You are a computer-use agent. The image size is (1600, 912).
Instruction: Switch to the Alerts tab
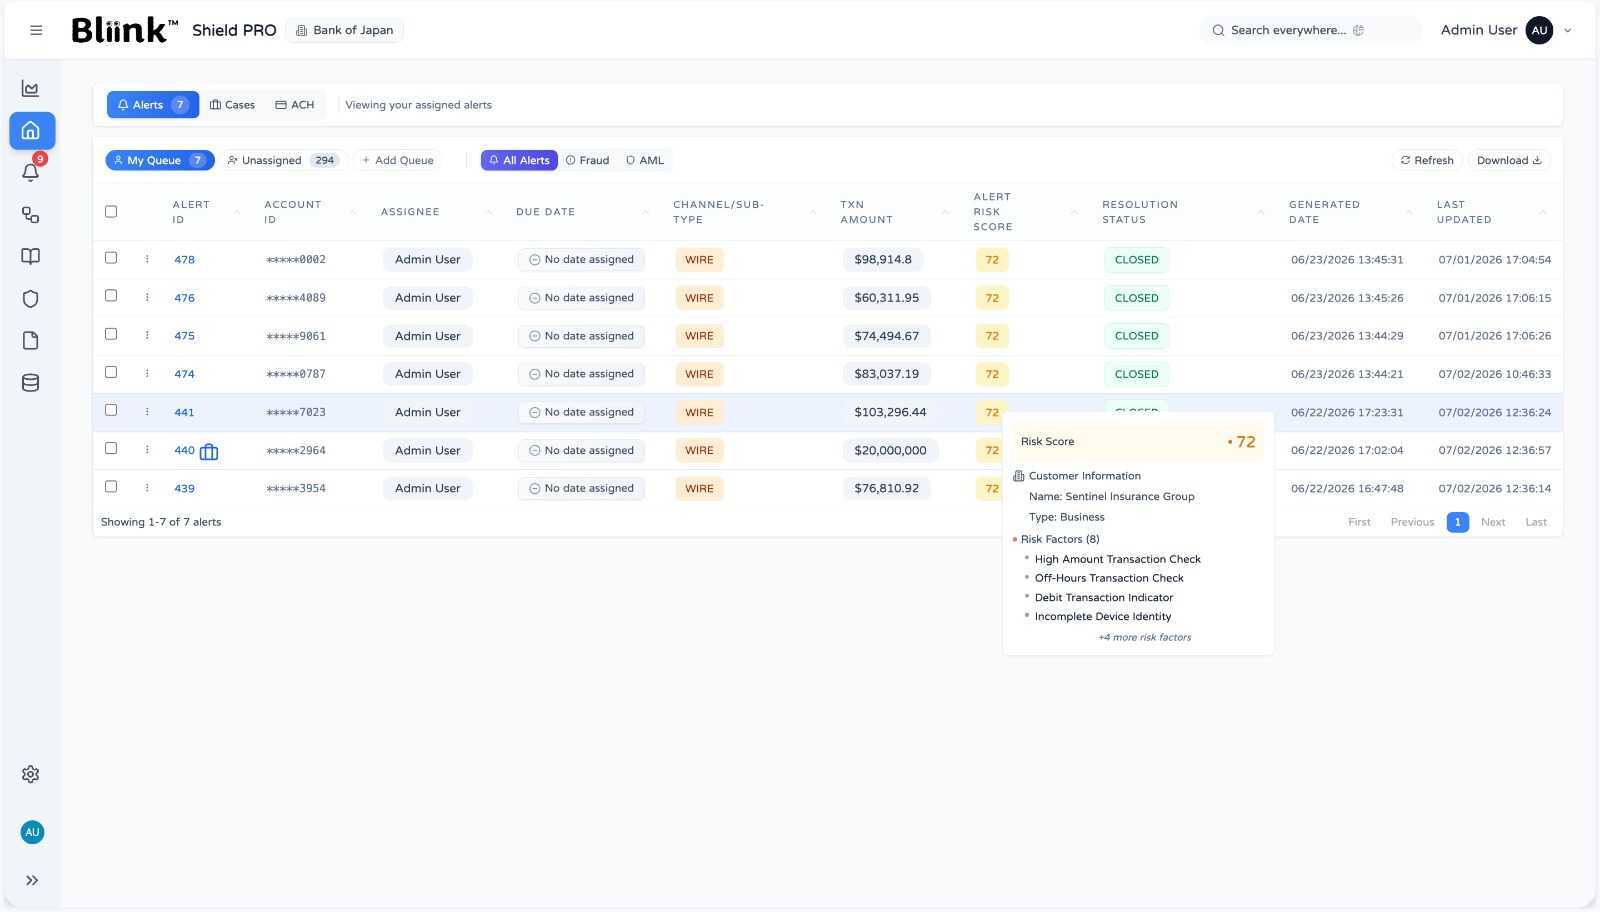[x=153, y=105]
